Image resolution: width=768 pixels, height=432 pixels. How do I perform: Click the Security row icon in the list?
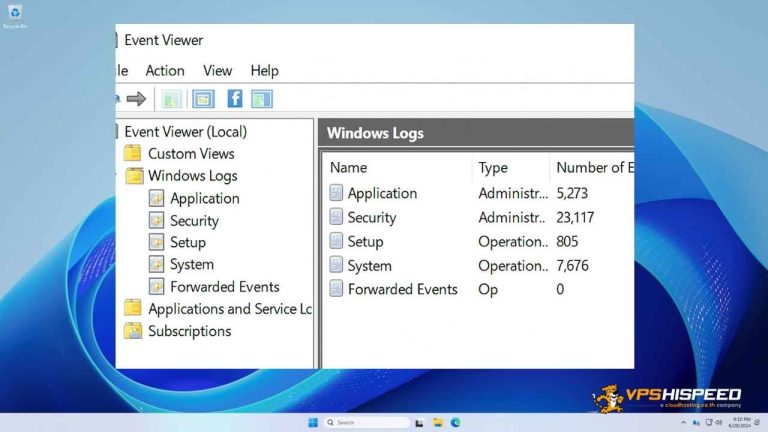click(336, 216)
